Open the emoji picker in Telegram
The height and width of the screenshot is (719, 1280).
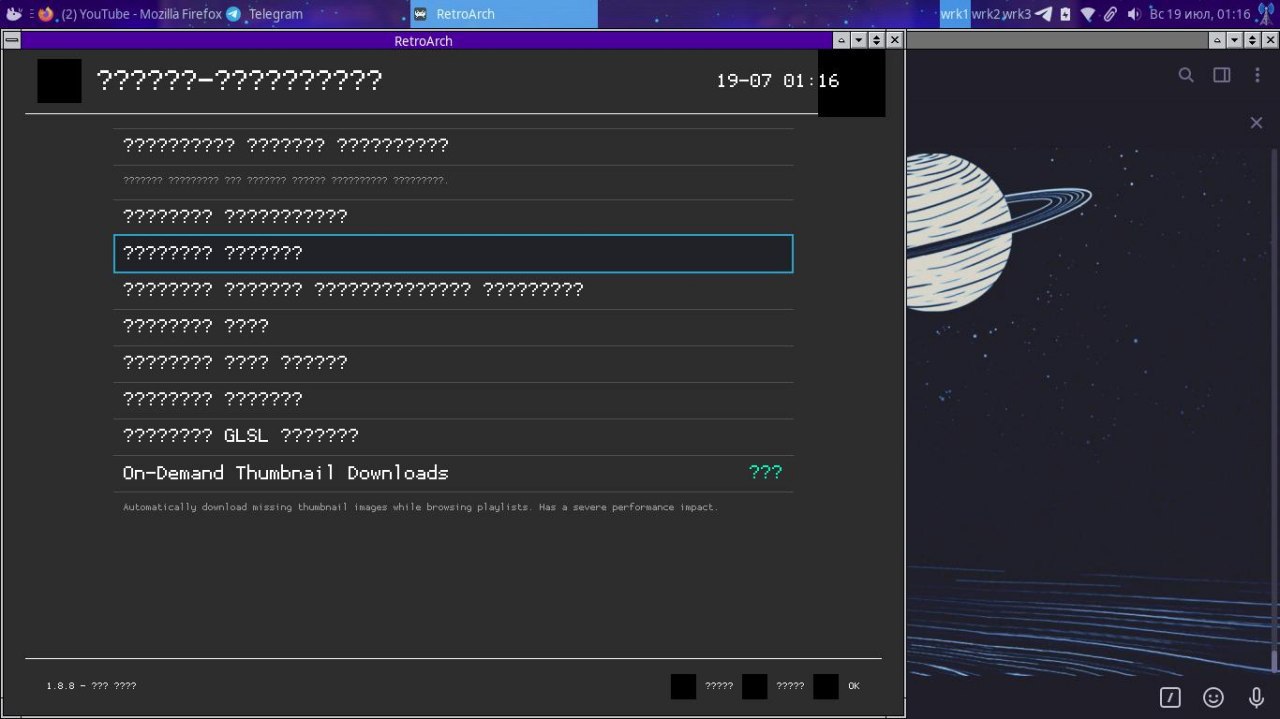[1213, 698]
